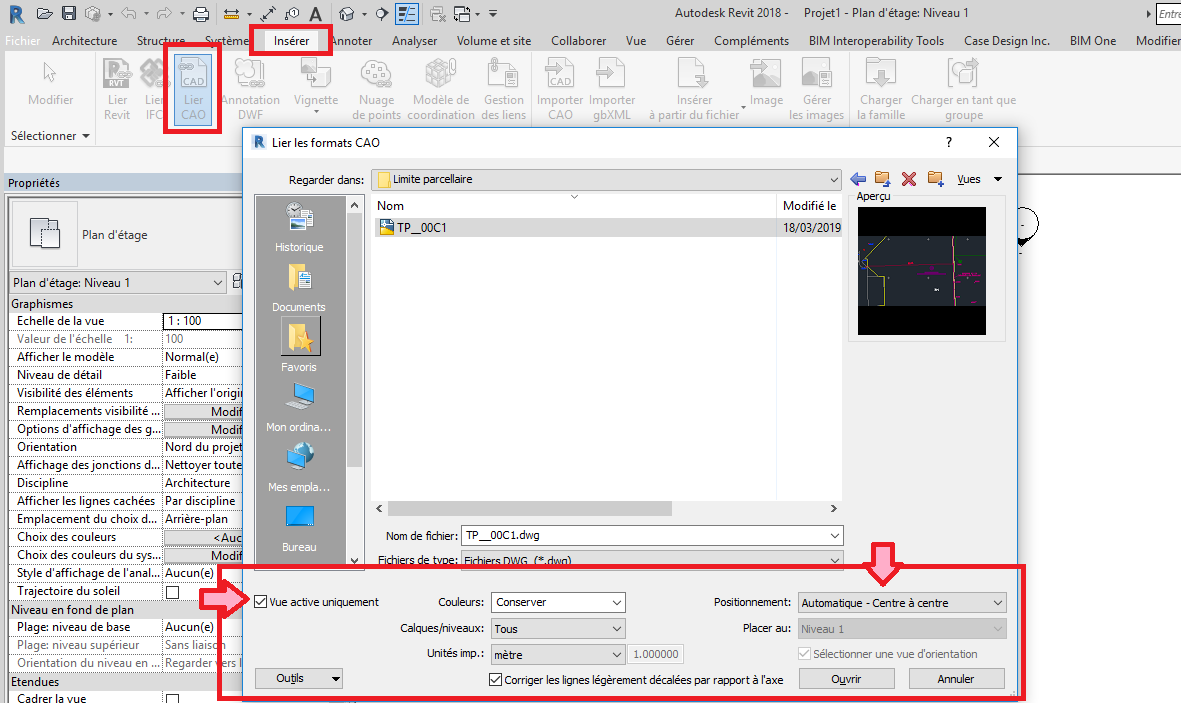Open Historique in the dialog places sidebar

click(x=299, y=228)
